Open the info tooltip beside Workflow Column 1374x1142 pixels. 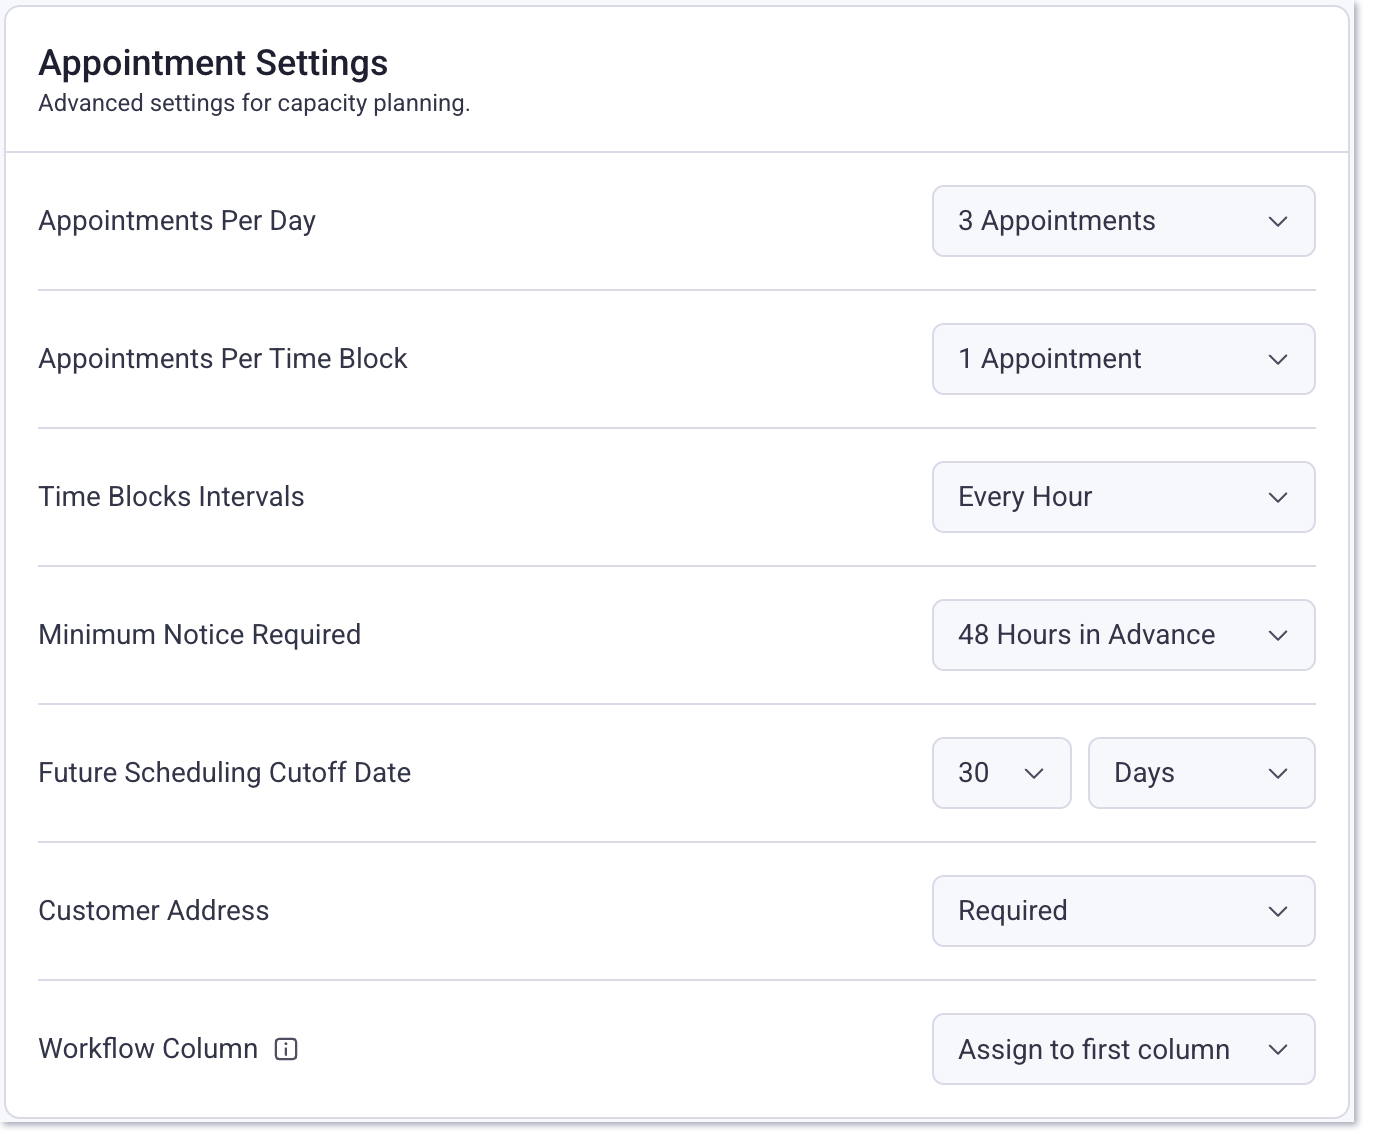(286, 1049)
